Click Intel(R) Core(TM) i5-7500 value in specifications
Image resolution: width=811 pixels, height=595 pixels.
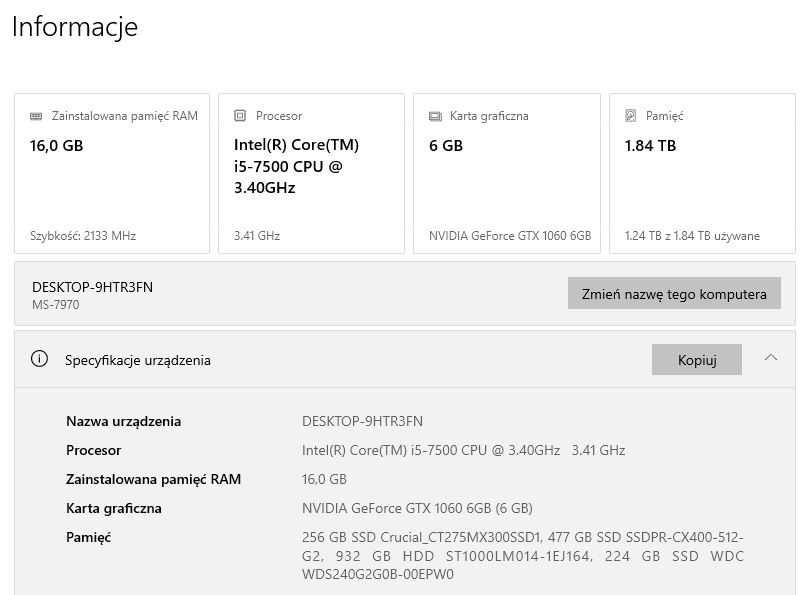(463, 450)
